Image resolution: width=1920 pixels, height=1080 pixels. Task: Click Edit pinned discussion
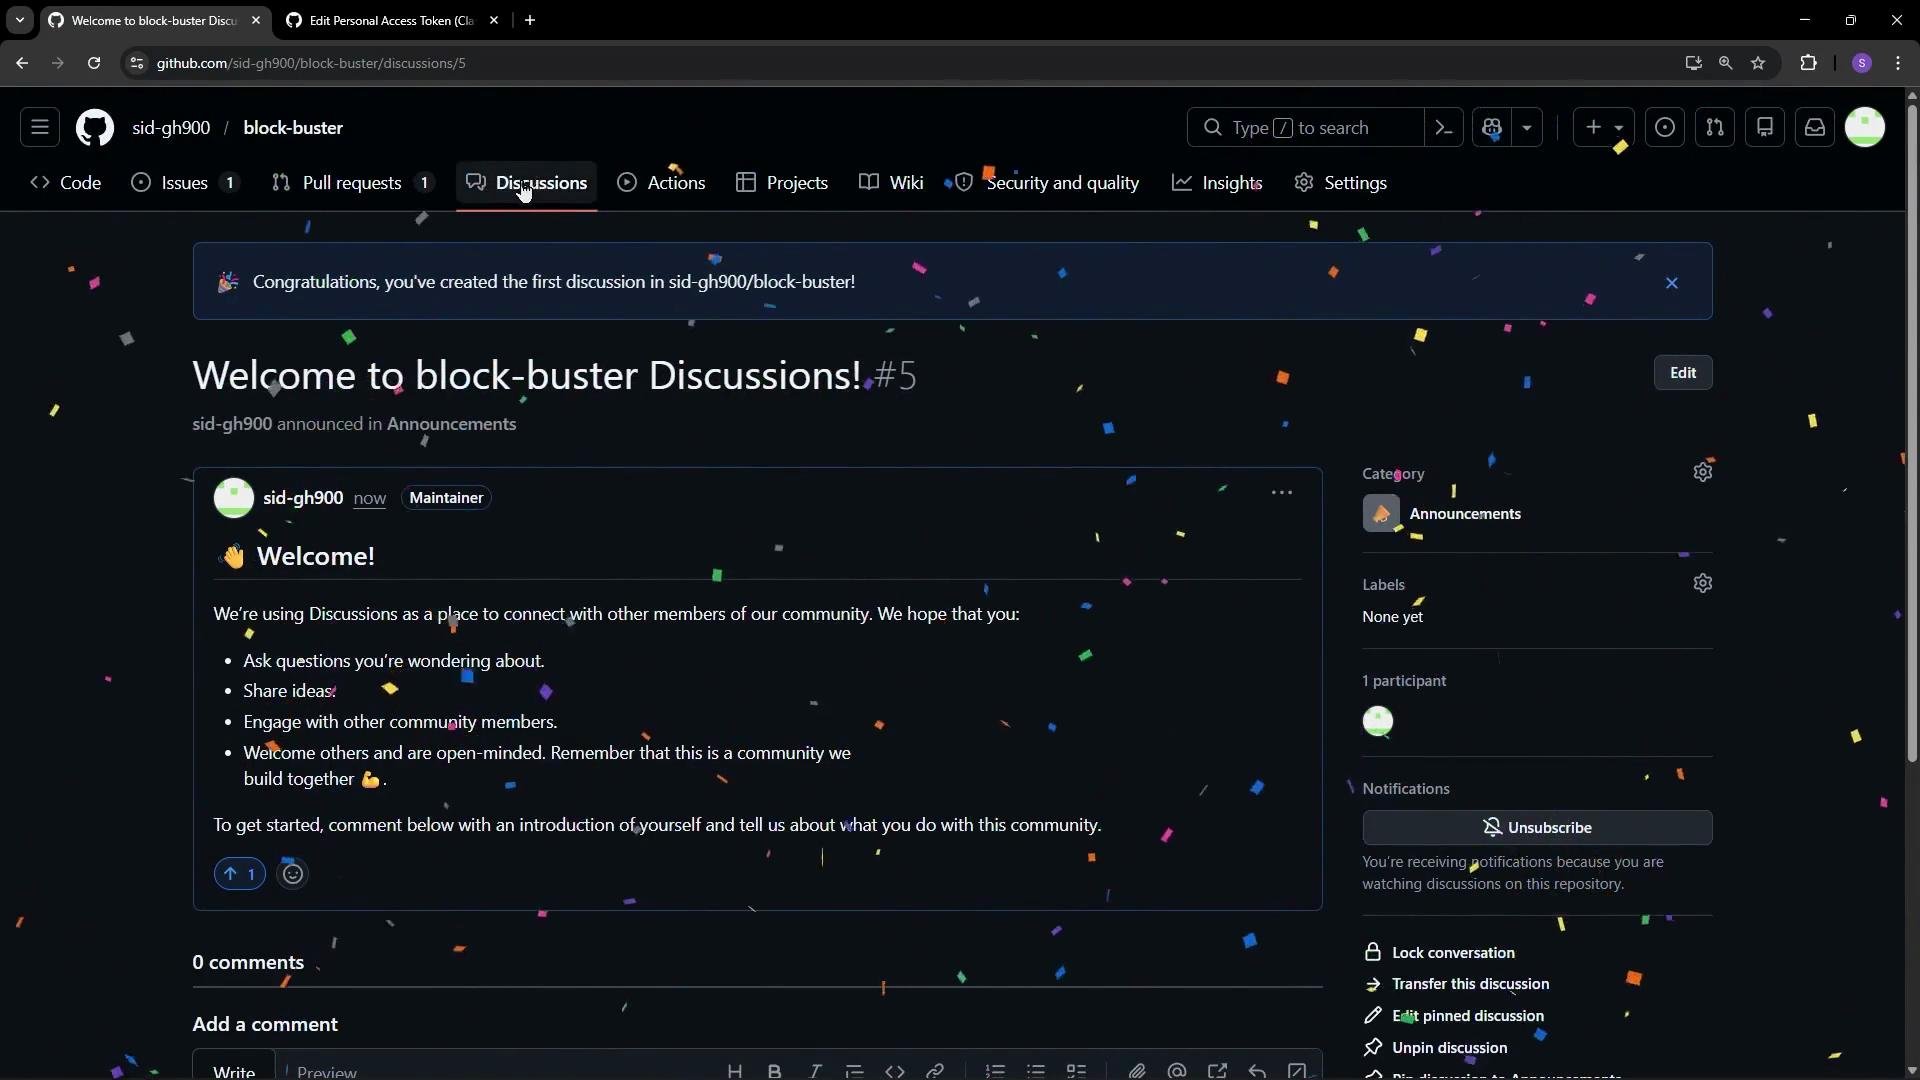point(1454,1016)
